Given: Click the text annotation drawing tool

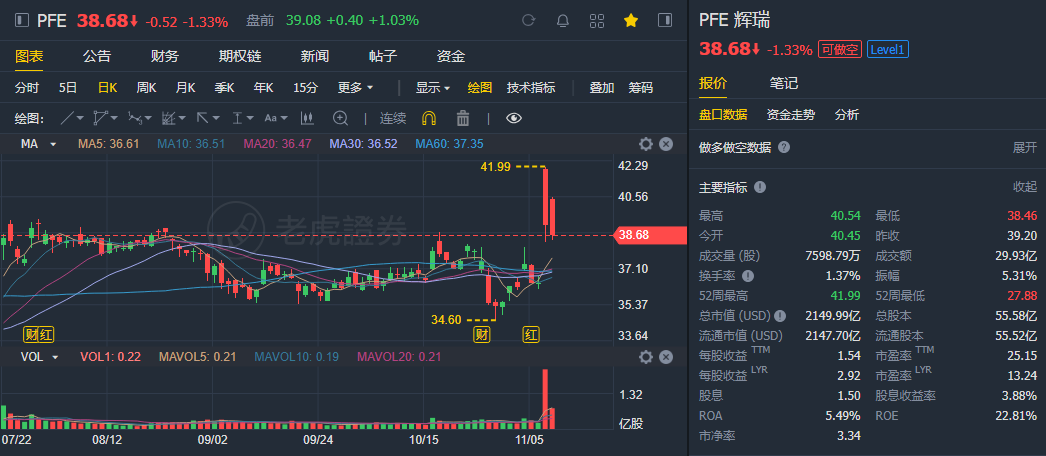Looking at the screenshot, I should 273,118.
